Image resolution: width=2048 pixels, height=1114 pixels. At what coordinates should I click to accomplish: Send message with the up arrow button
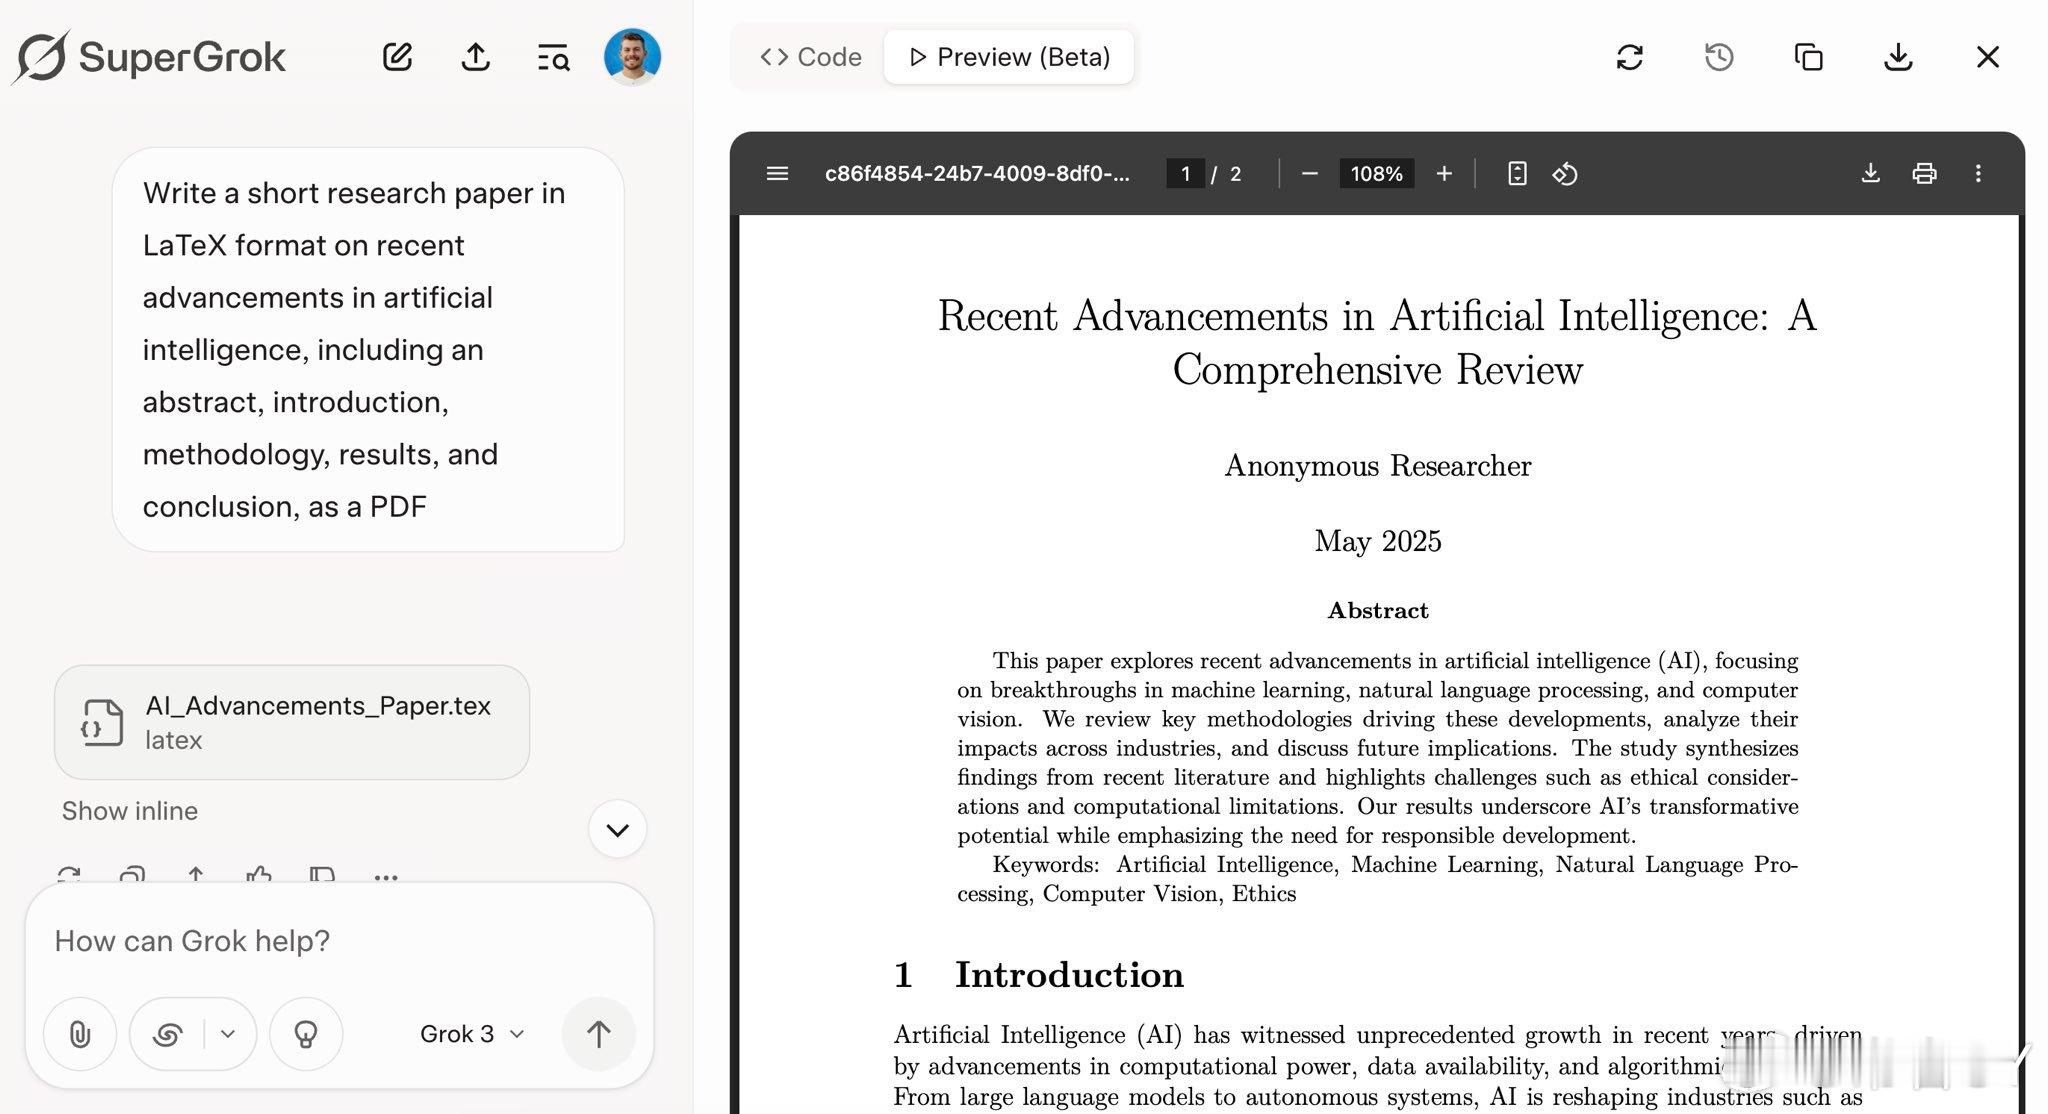click(599, 1034)
